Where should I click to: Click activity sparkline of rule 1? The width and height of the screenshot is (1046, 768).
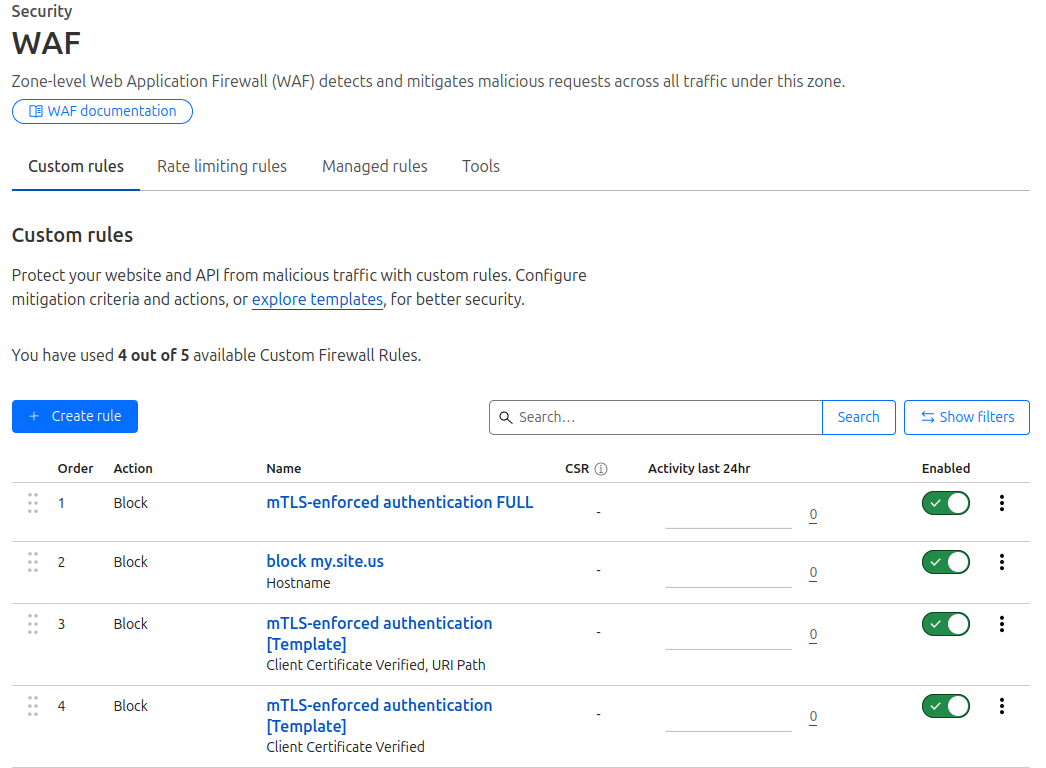(728, 516)
